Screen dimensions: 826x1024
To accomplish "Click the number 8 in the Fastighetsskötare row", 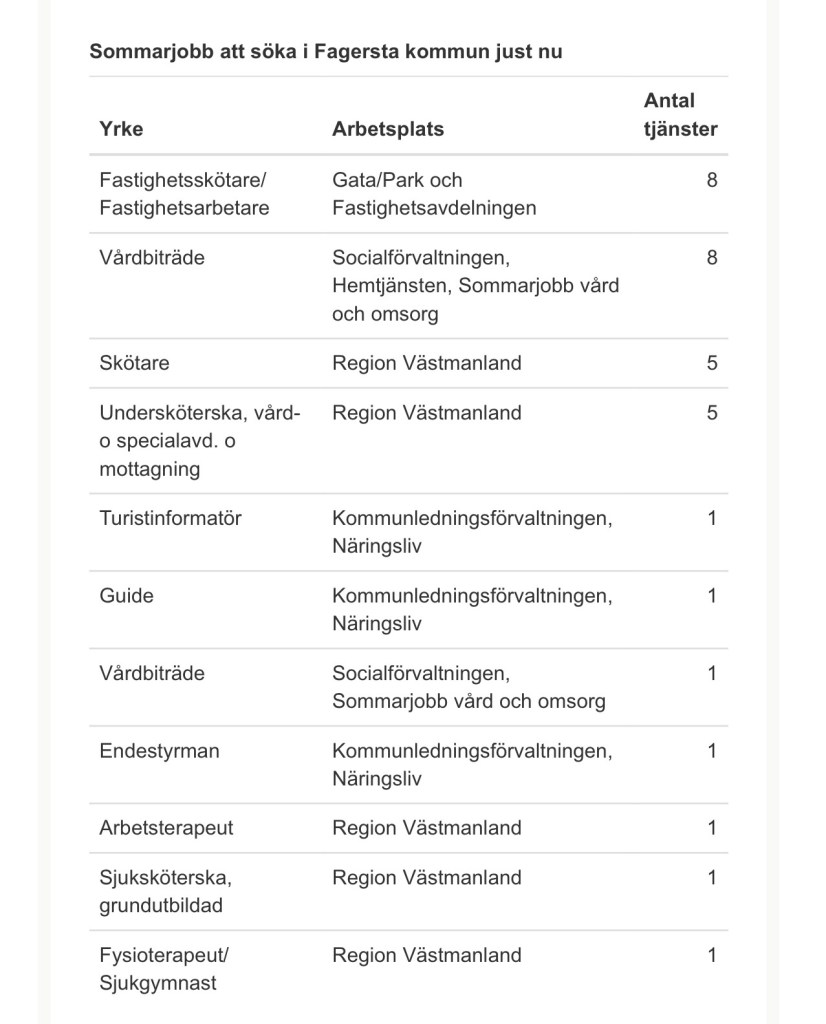I will tap(712, 181).
